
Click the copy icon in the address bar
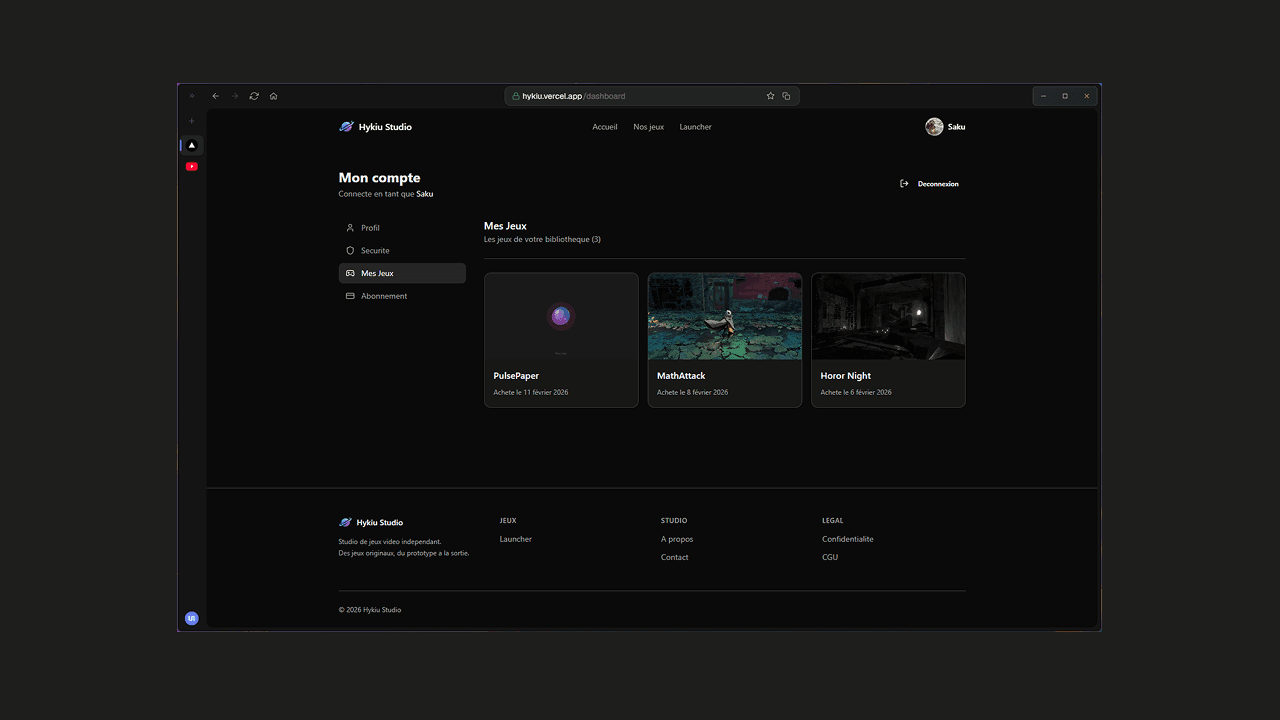coord(786,96)
